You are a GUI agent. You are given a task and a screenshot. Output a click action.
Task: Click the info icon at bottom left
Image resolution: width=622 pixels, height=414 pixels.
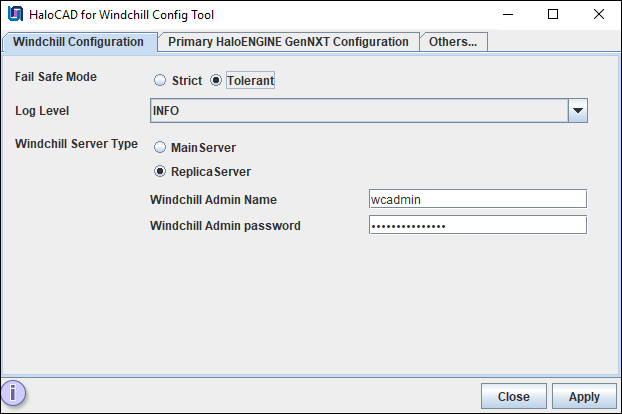pyautogui.click(x=13, y=393)
